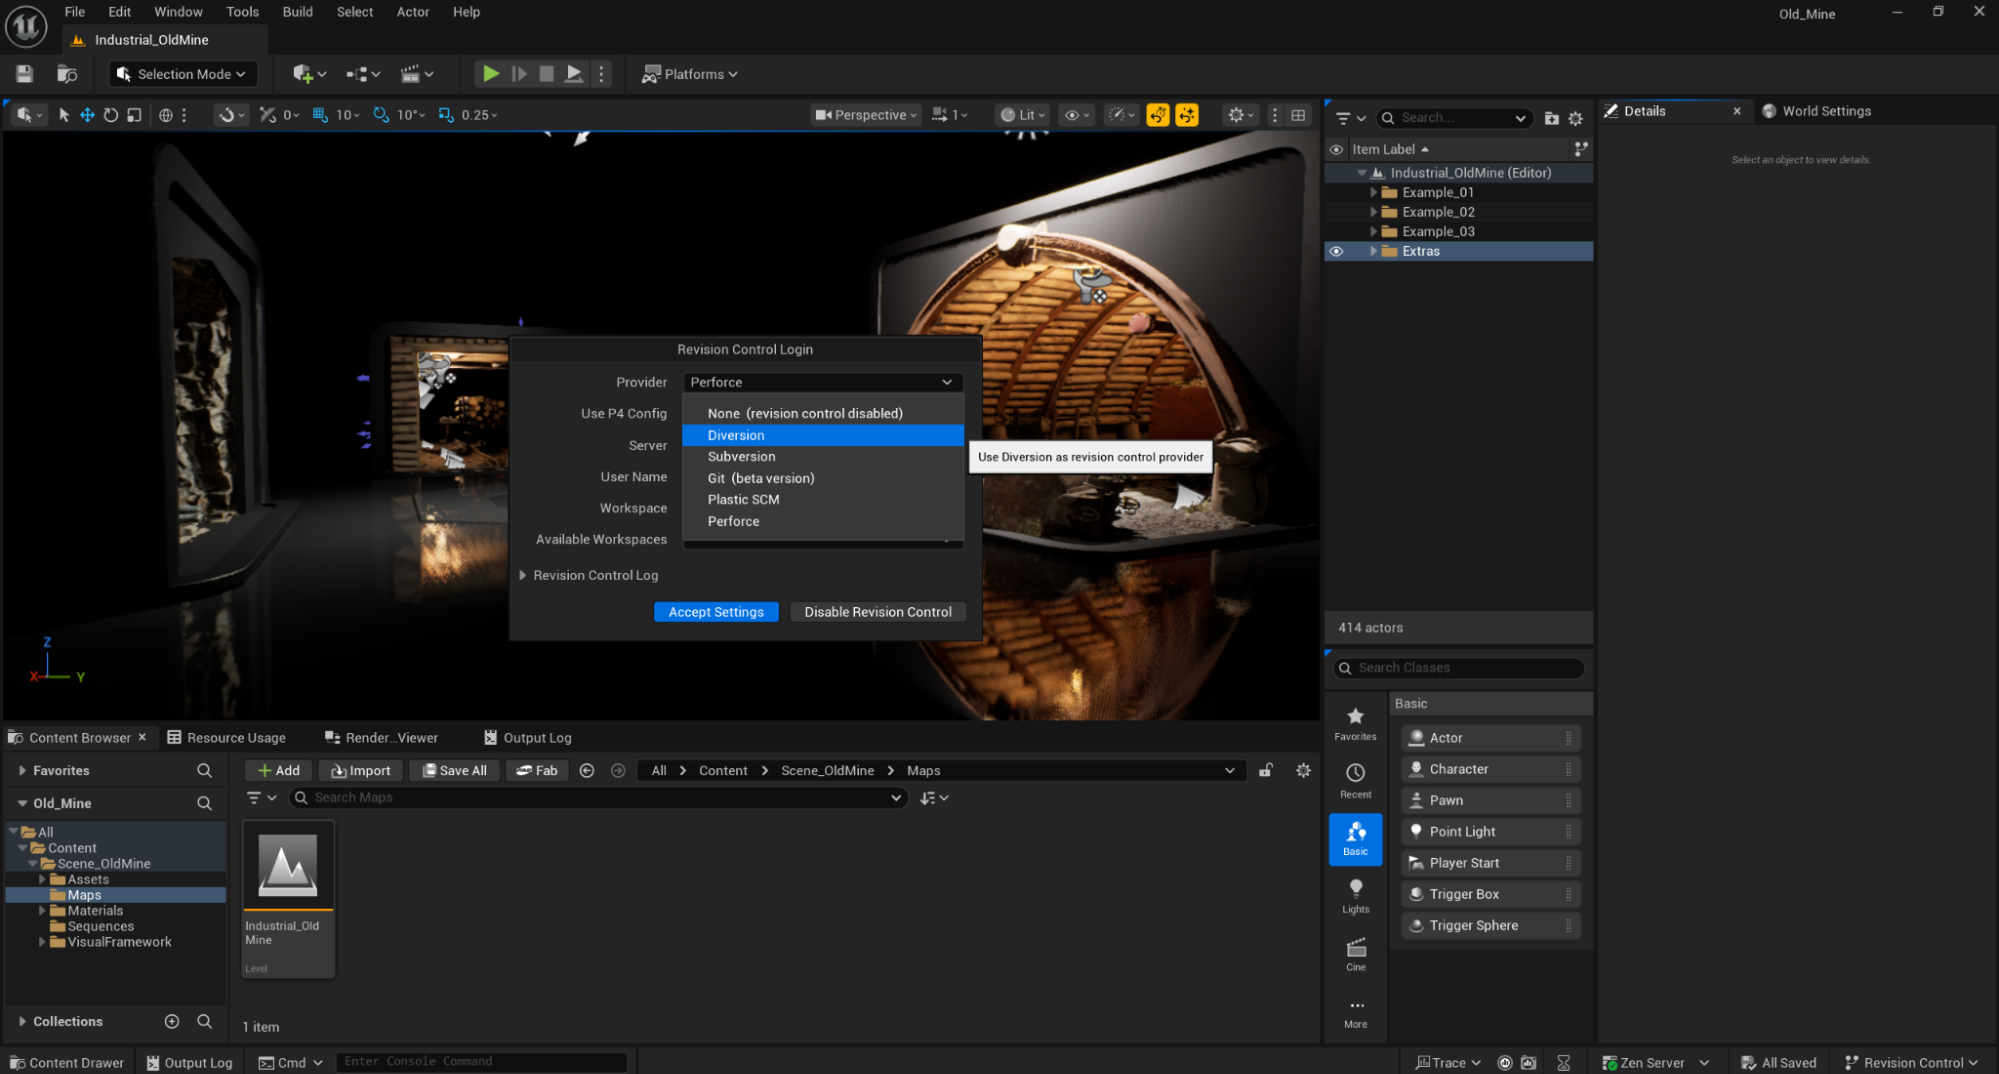Screen dimensions: 1999x1074
Task: Expand the Example_02 folder in outliner
Action: point(1373,212)
